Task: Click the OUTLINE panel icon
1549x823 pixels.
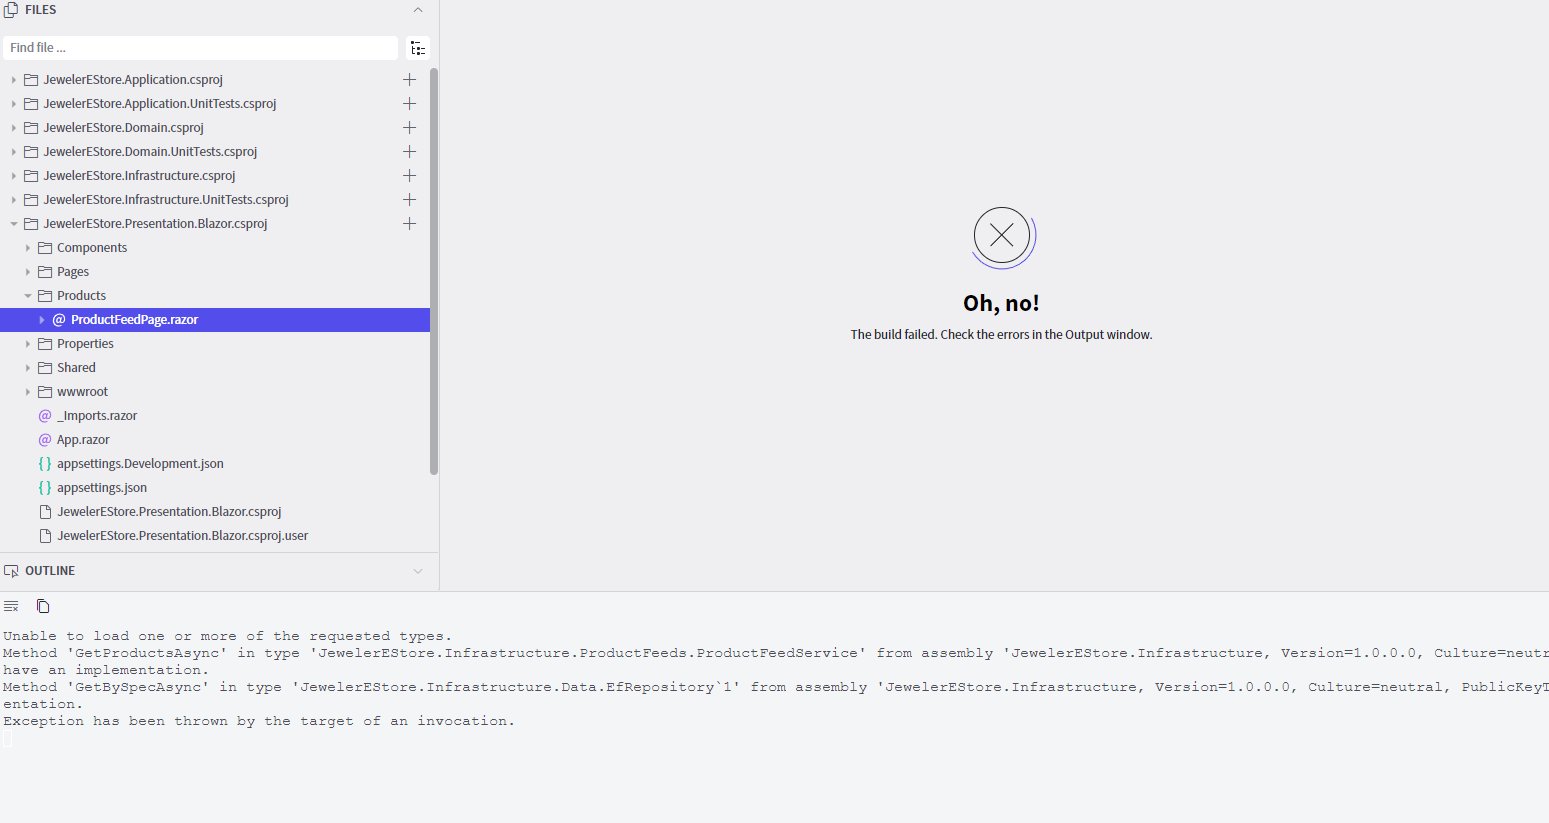Action: [11, 570]
